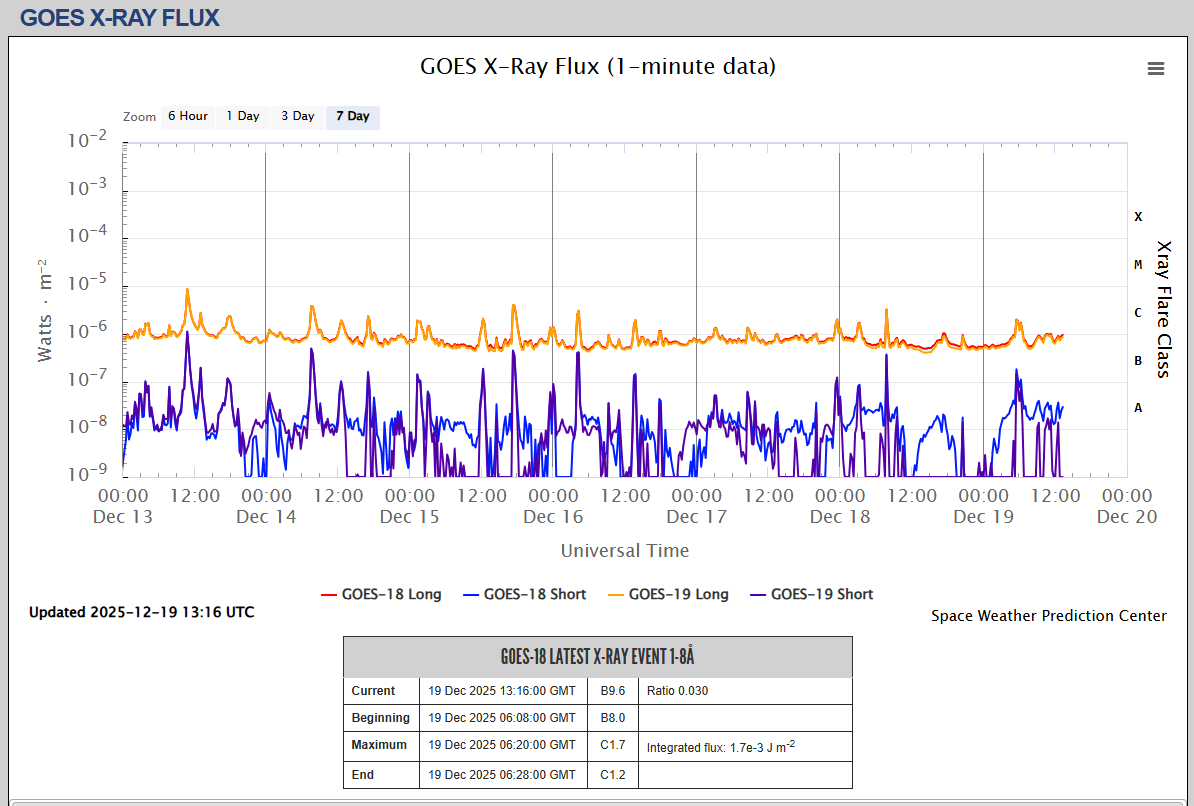This screenshot has height=806, width=1194.
Task: Hide the GOES-18 Short legend series
Action: click(x=524, y=594)
